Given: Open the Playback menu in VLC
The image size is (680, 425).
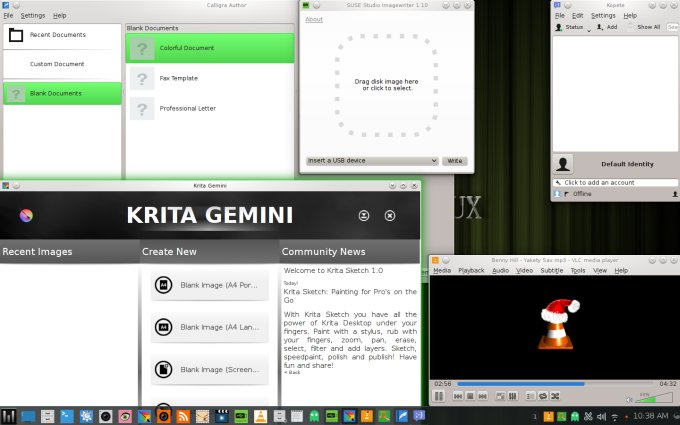Looking at the screenshot, I should point(471,271).
